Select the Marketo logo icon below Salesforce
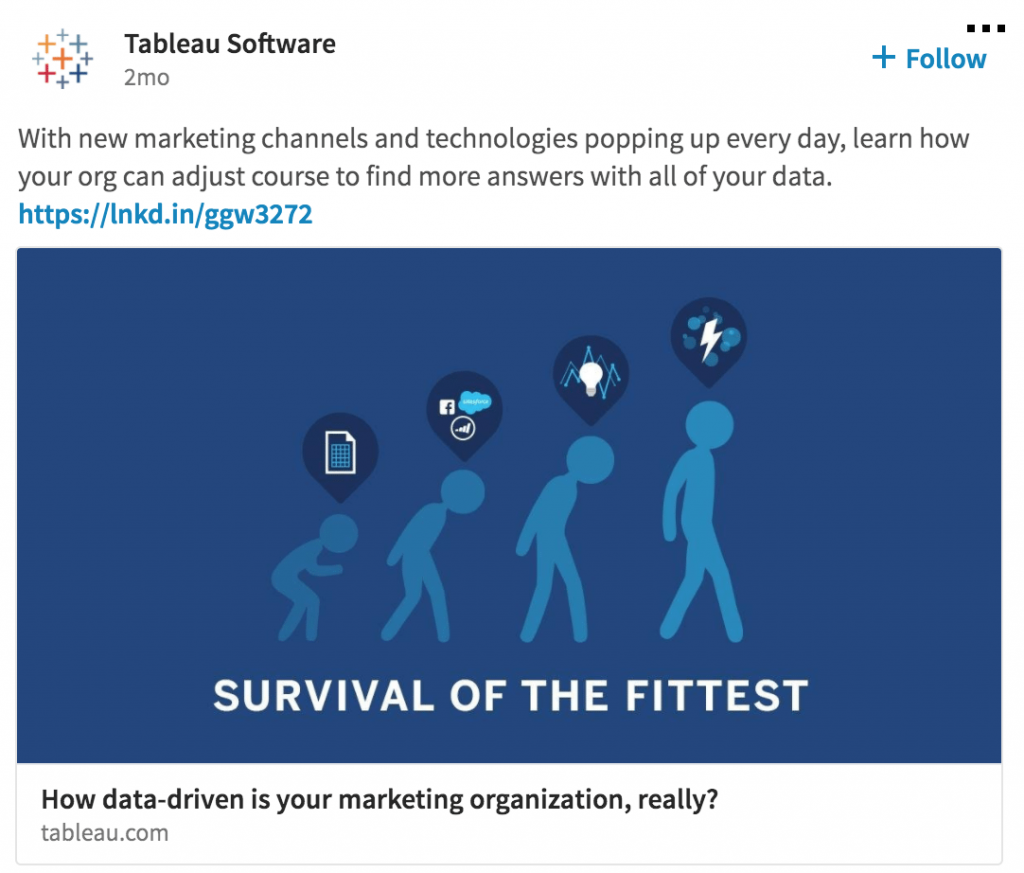 [x=462, y=428]
